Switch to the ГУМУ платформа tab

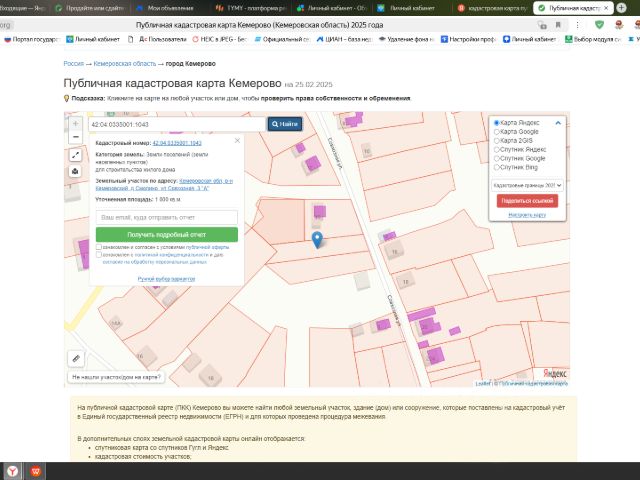click(251, 8)
